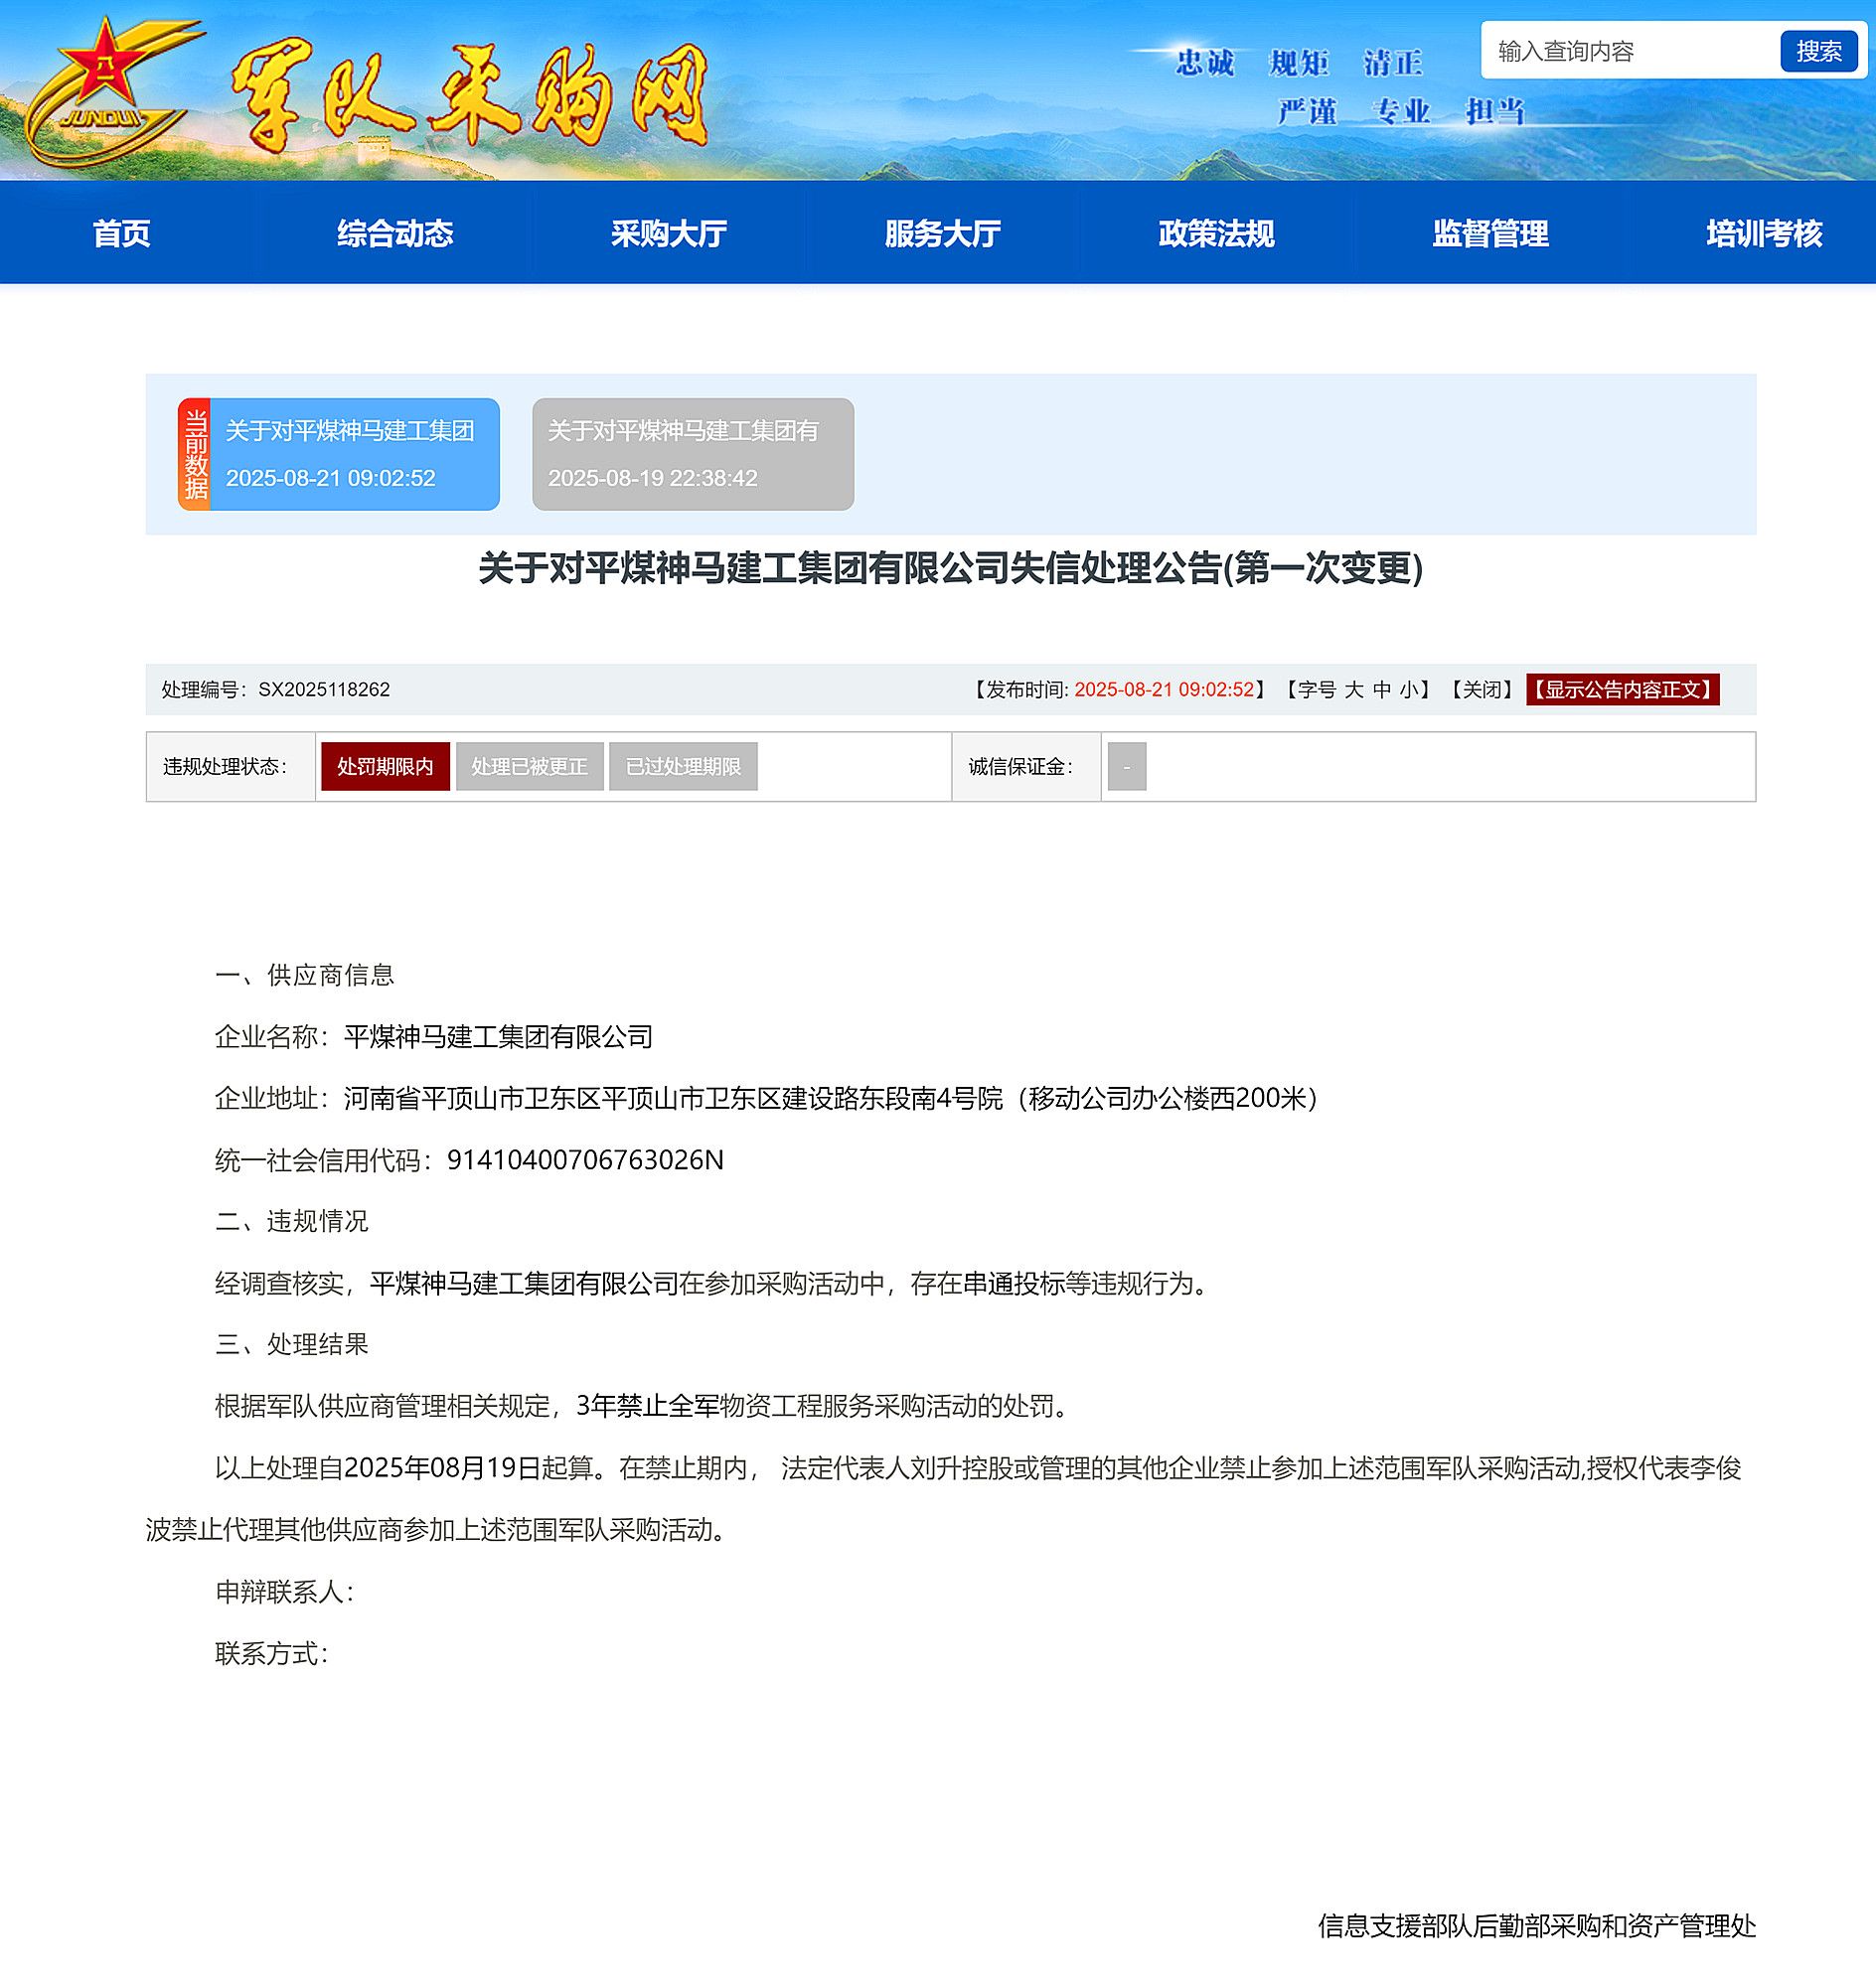The height and width of the screenshot is (1987, 1876).
Task: Click the credit code 91410400706763026N
Action: 585,1160
